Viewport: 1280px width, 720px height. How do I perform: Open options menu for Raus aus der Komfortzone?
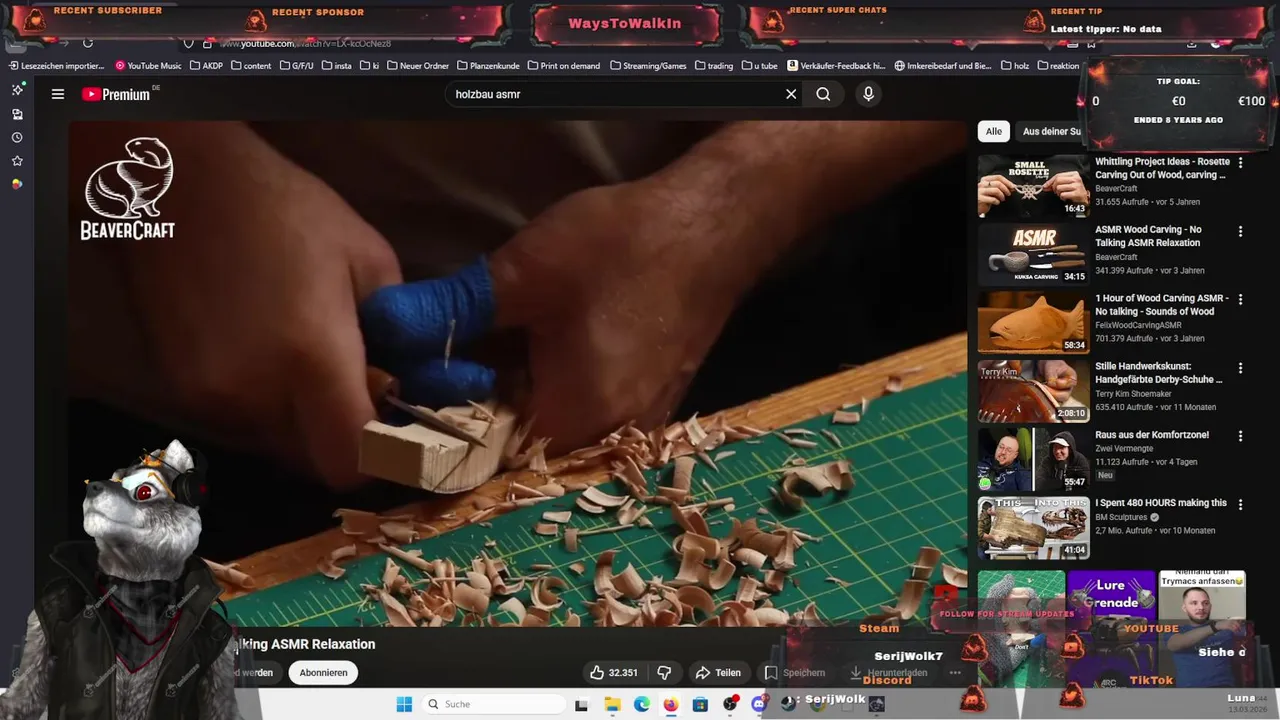tap(1240, 436)
